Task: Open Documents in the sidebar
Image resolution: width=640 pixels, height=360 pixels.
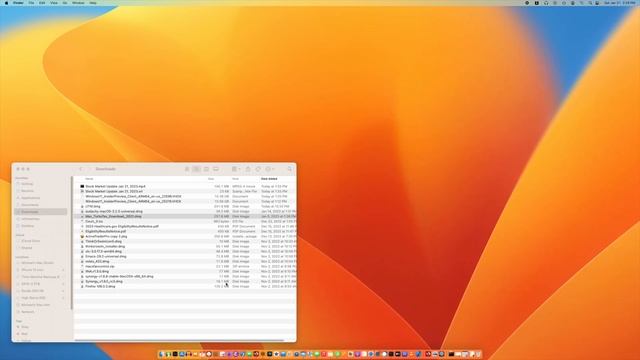Action: (x=30, y=205)
